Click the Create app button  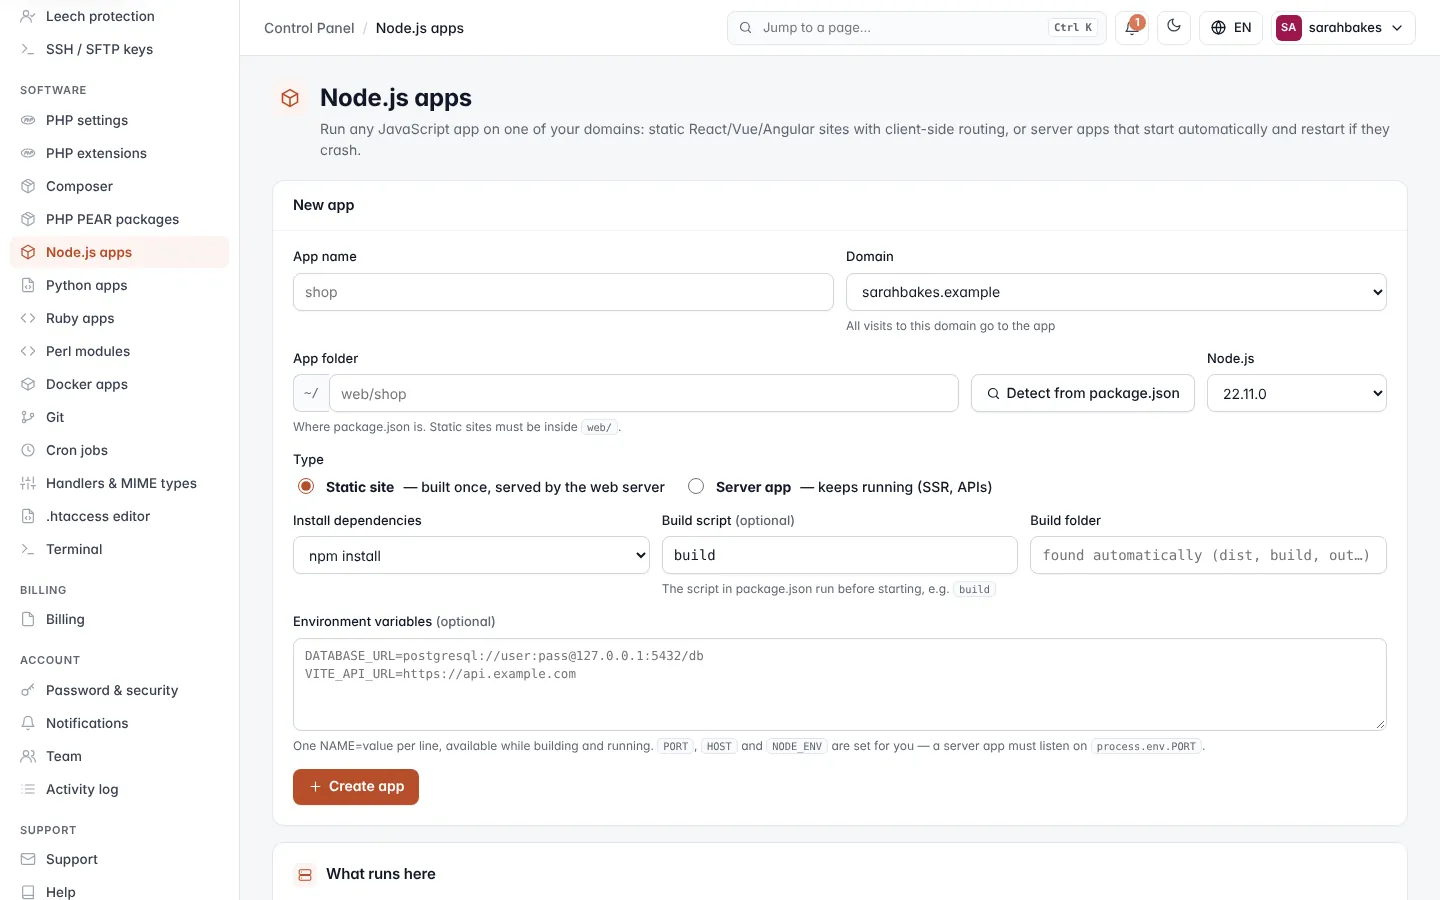(x=356, y=787)
